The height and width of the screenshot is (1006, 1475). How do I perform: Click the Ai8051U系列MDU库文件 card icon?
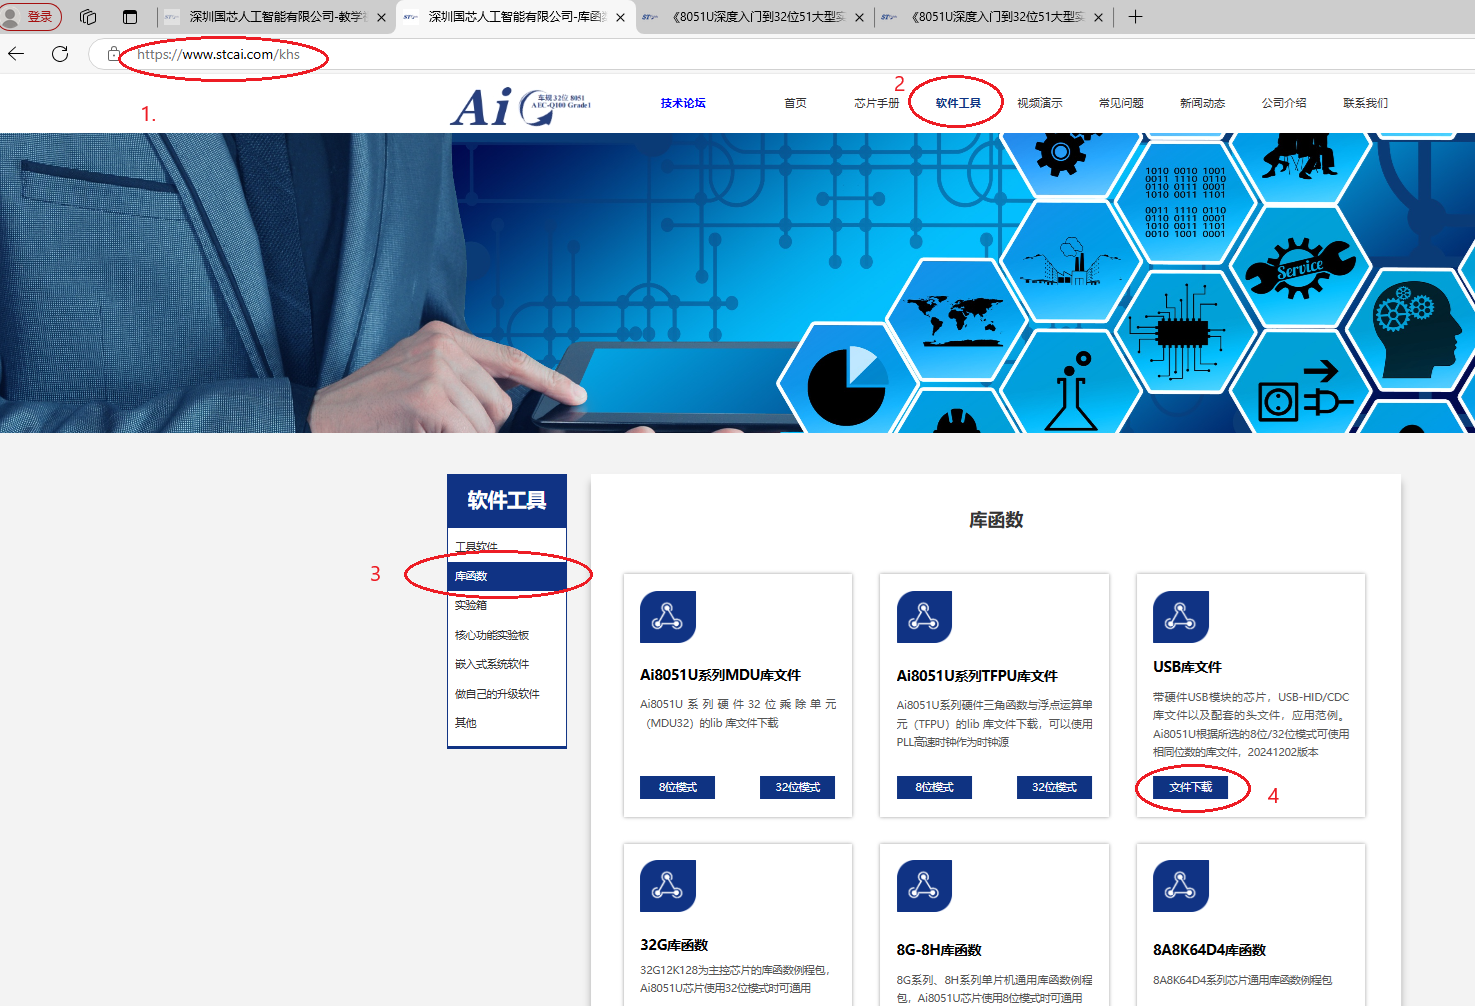668,617
